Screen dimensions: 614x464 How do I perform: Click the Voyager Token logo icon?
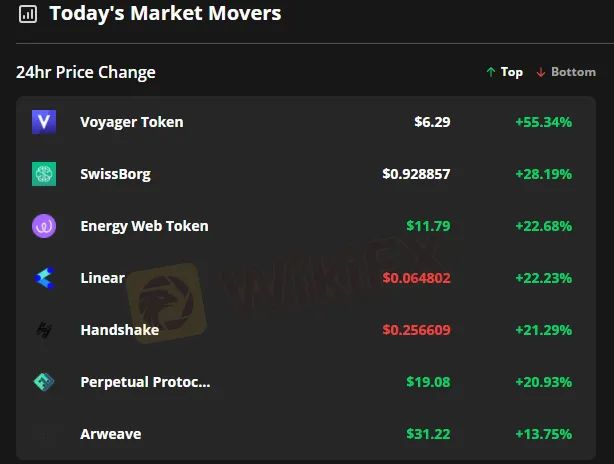click(x=44, y=122)
